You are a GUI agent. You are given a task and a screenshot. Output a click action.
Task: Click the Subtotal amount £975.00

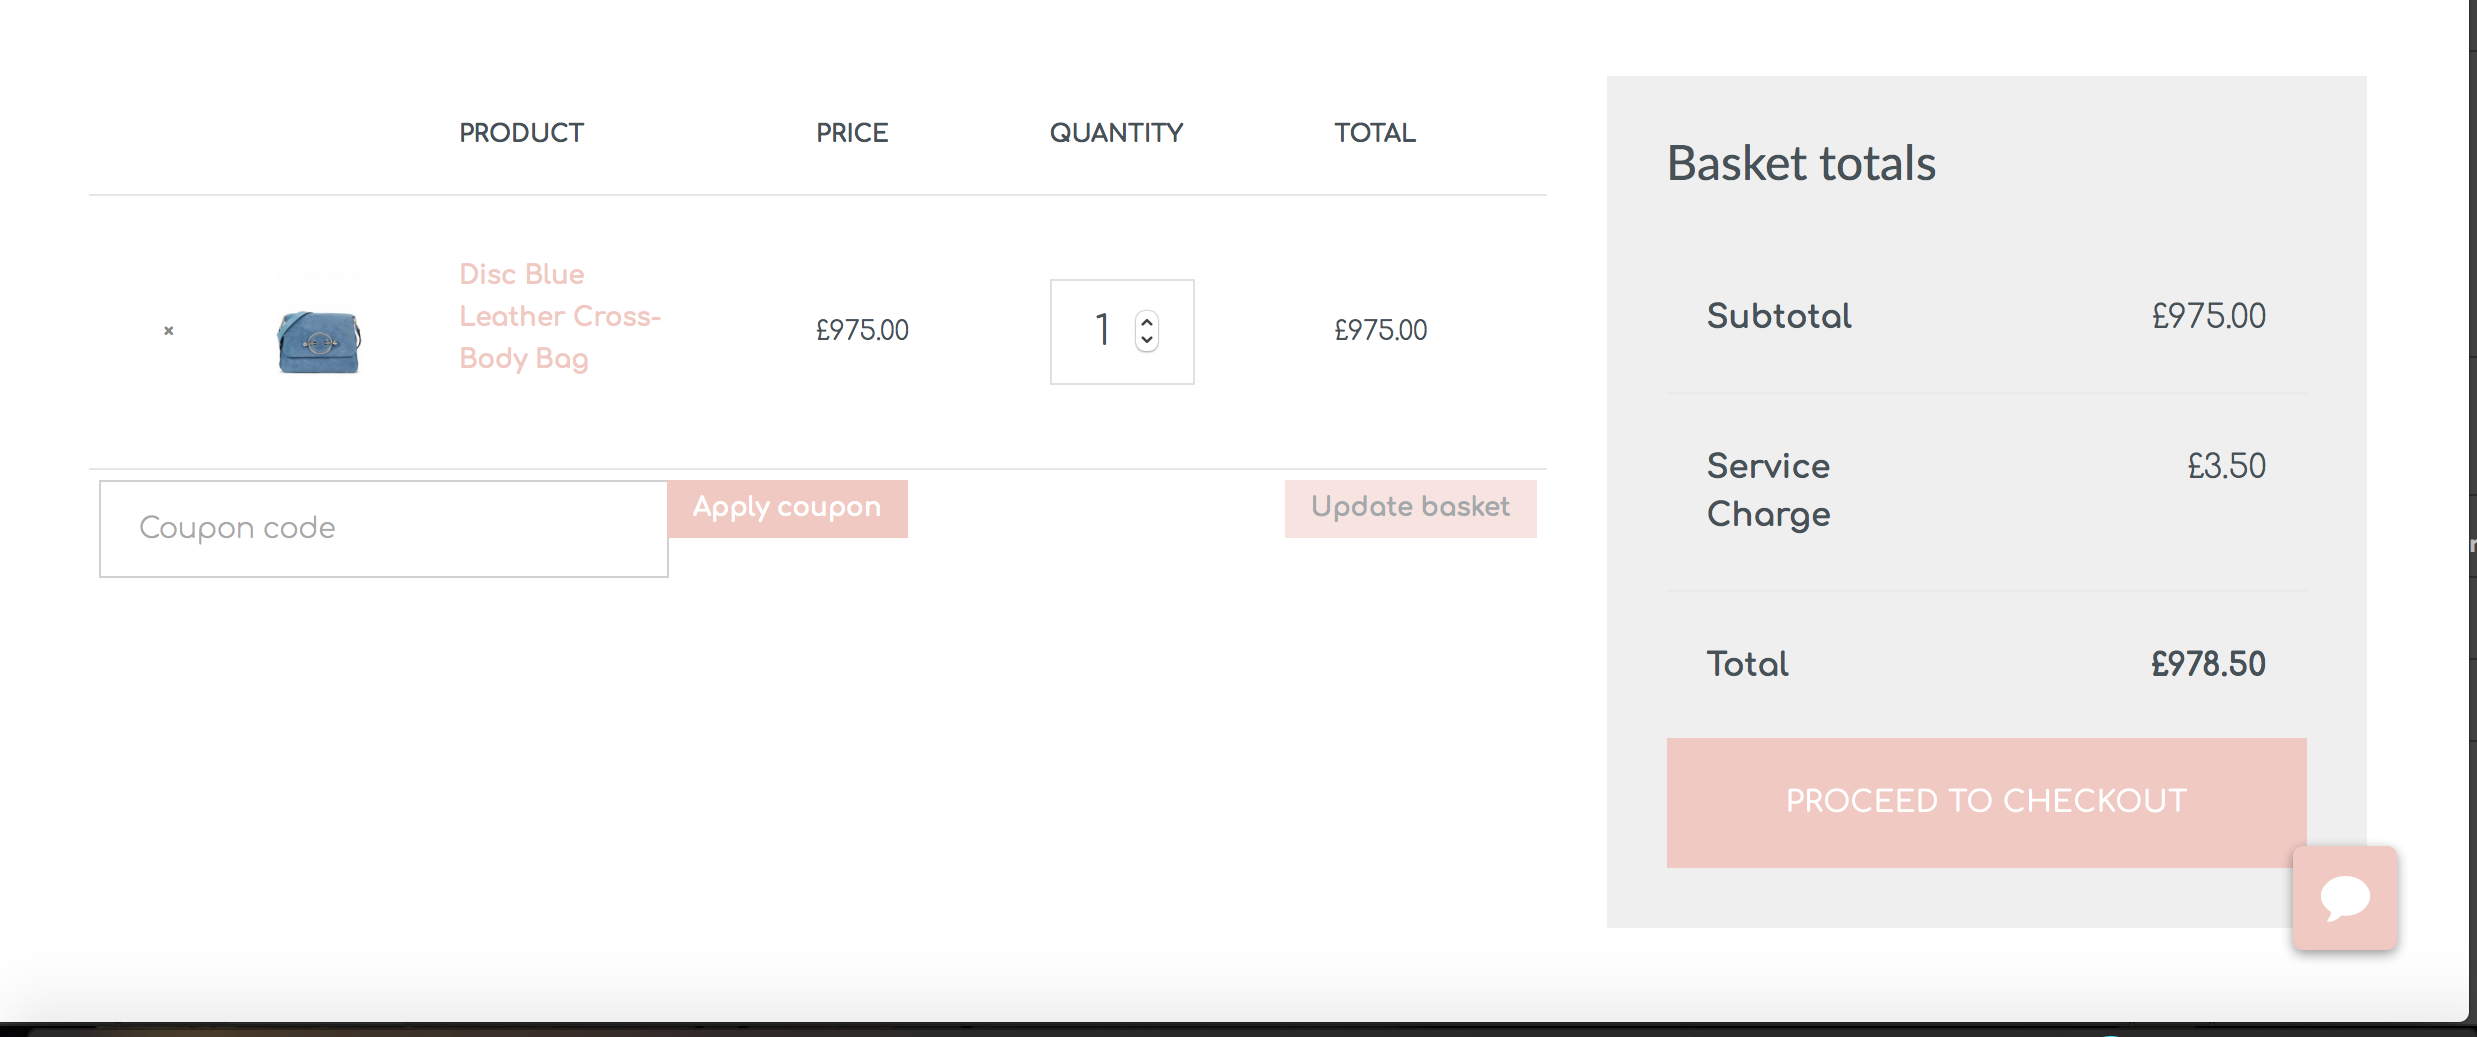click(2208, 316)
